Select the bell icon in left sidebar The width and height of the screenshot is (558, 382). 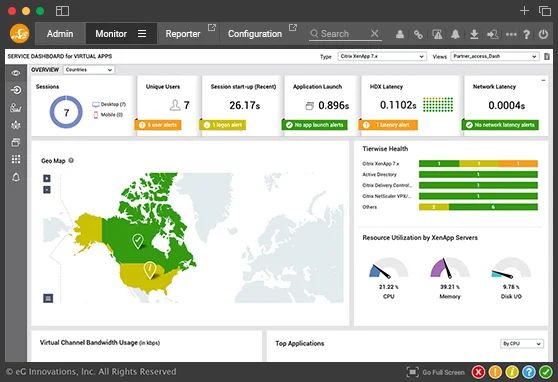click(16, 177)
